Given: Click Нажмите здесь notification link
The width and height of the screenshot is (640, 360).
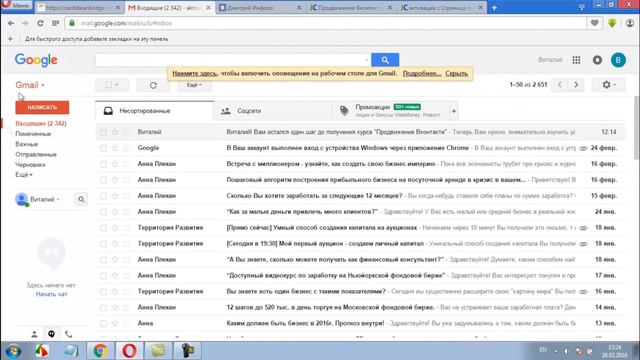Looking at the screenshot, I should (195, 73).
